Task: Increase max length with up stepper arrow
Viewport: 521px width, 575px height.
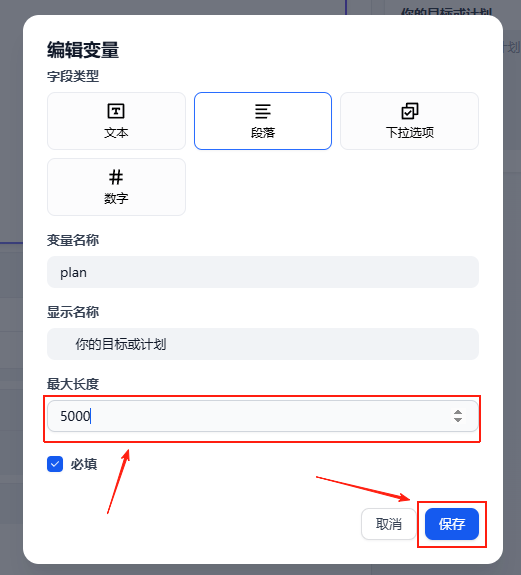Action: 458,412
